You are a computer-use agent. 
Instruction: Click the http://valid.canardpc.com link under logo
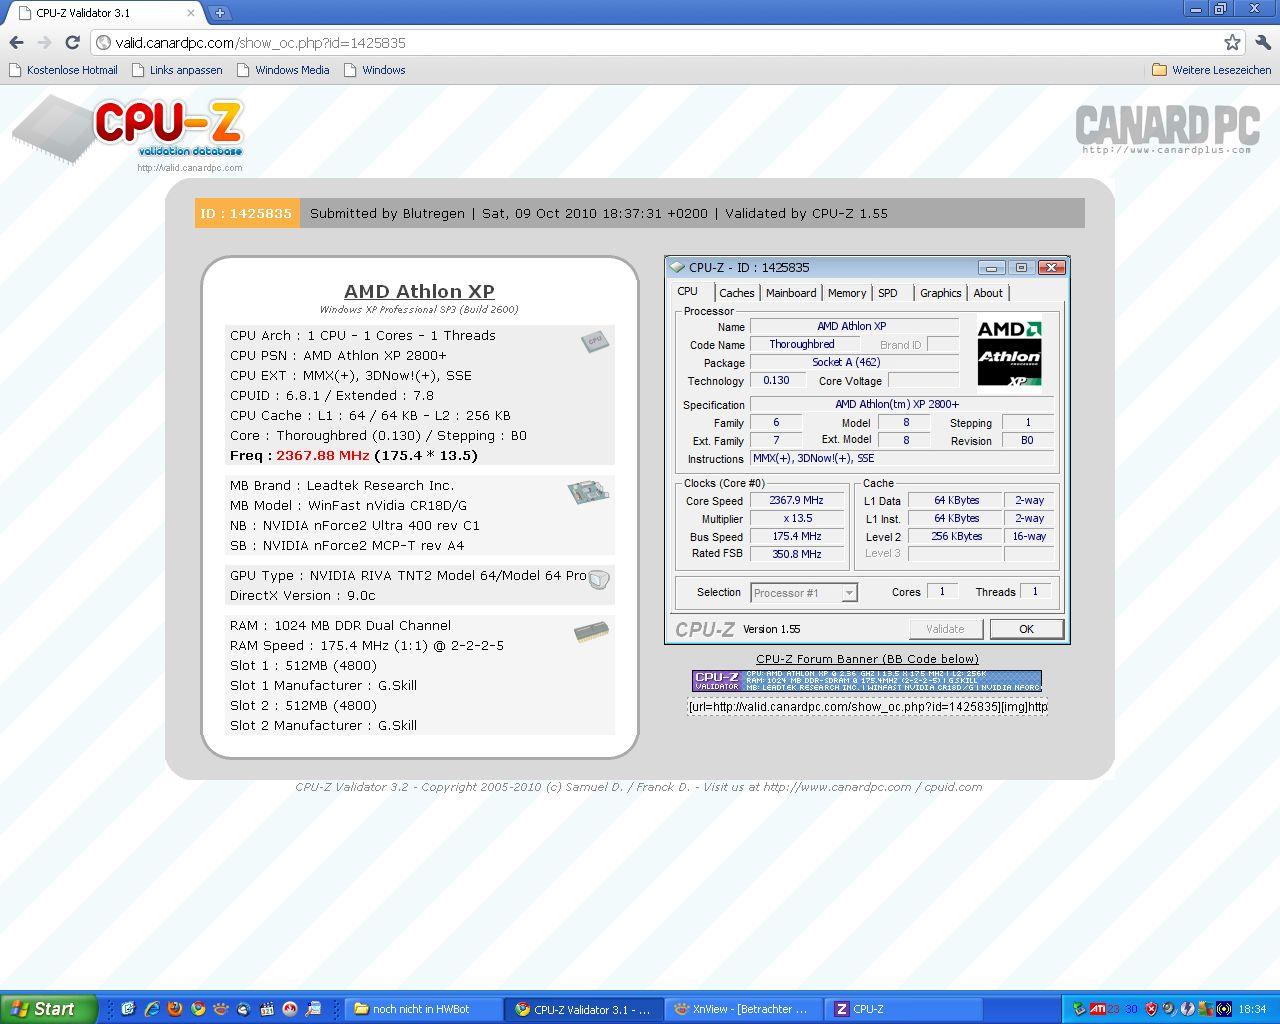tap(190, 168)
